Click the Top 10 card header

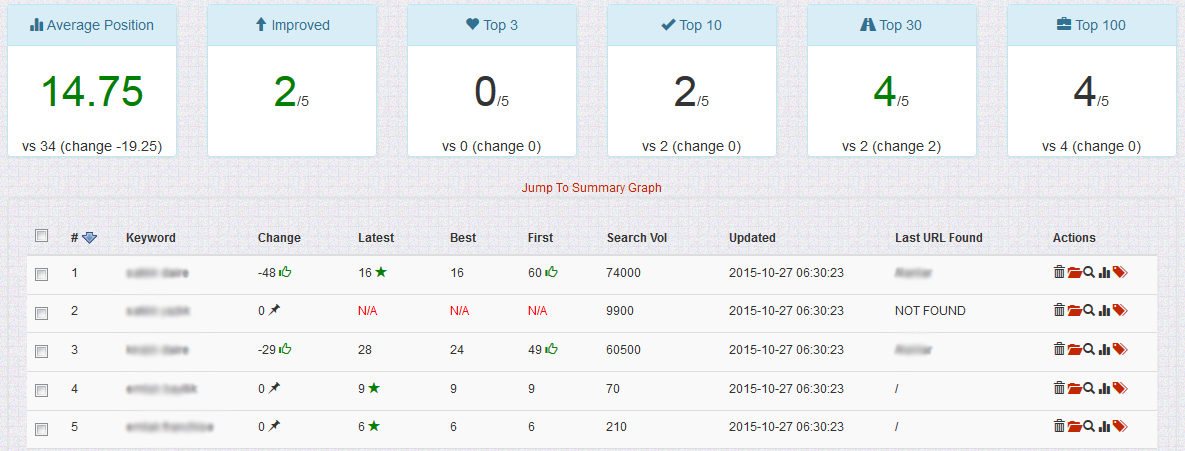click(x=692, y=25)
